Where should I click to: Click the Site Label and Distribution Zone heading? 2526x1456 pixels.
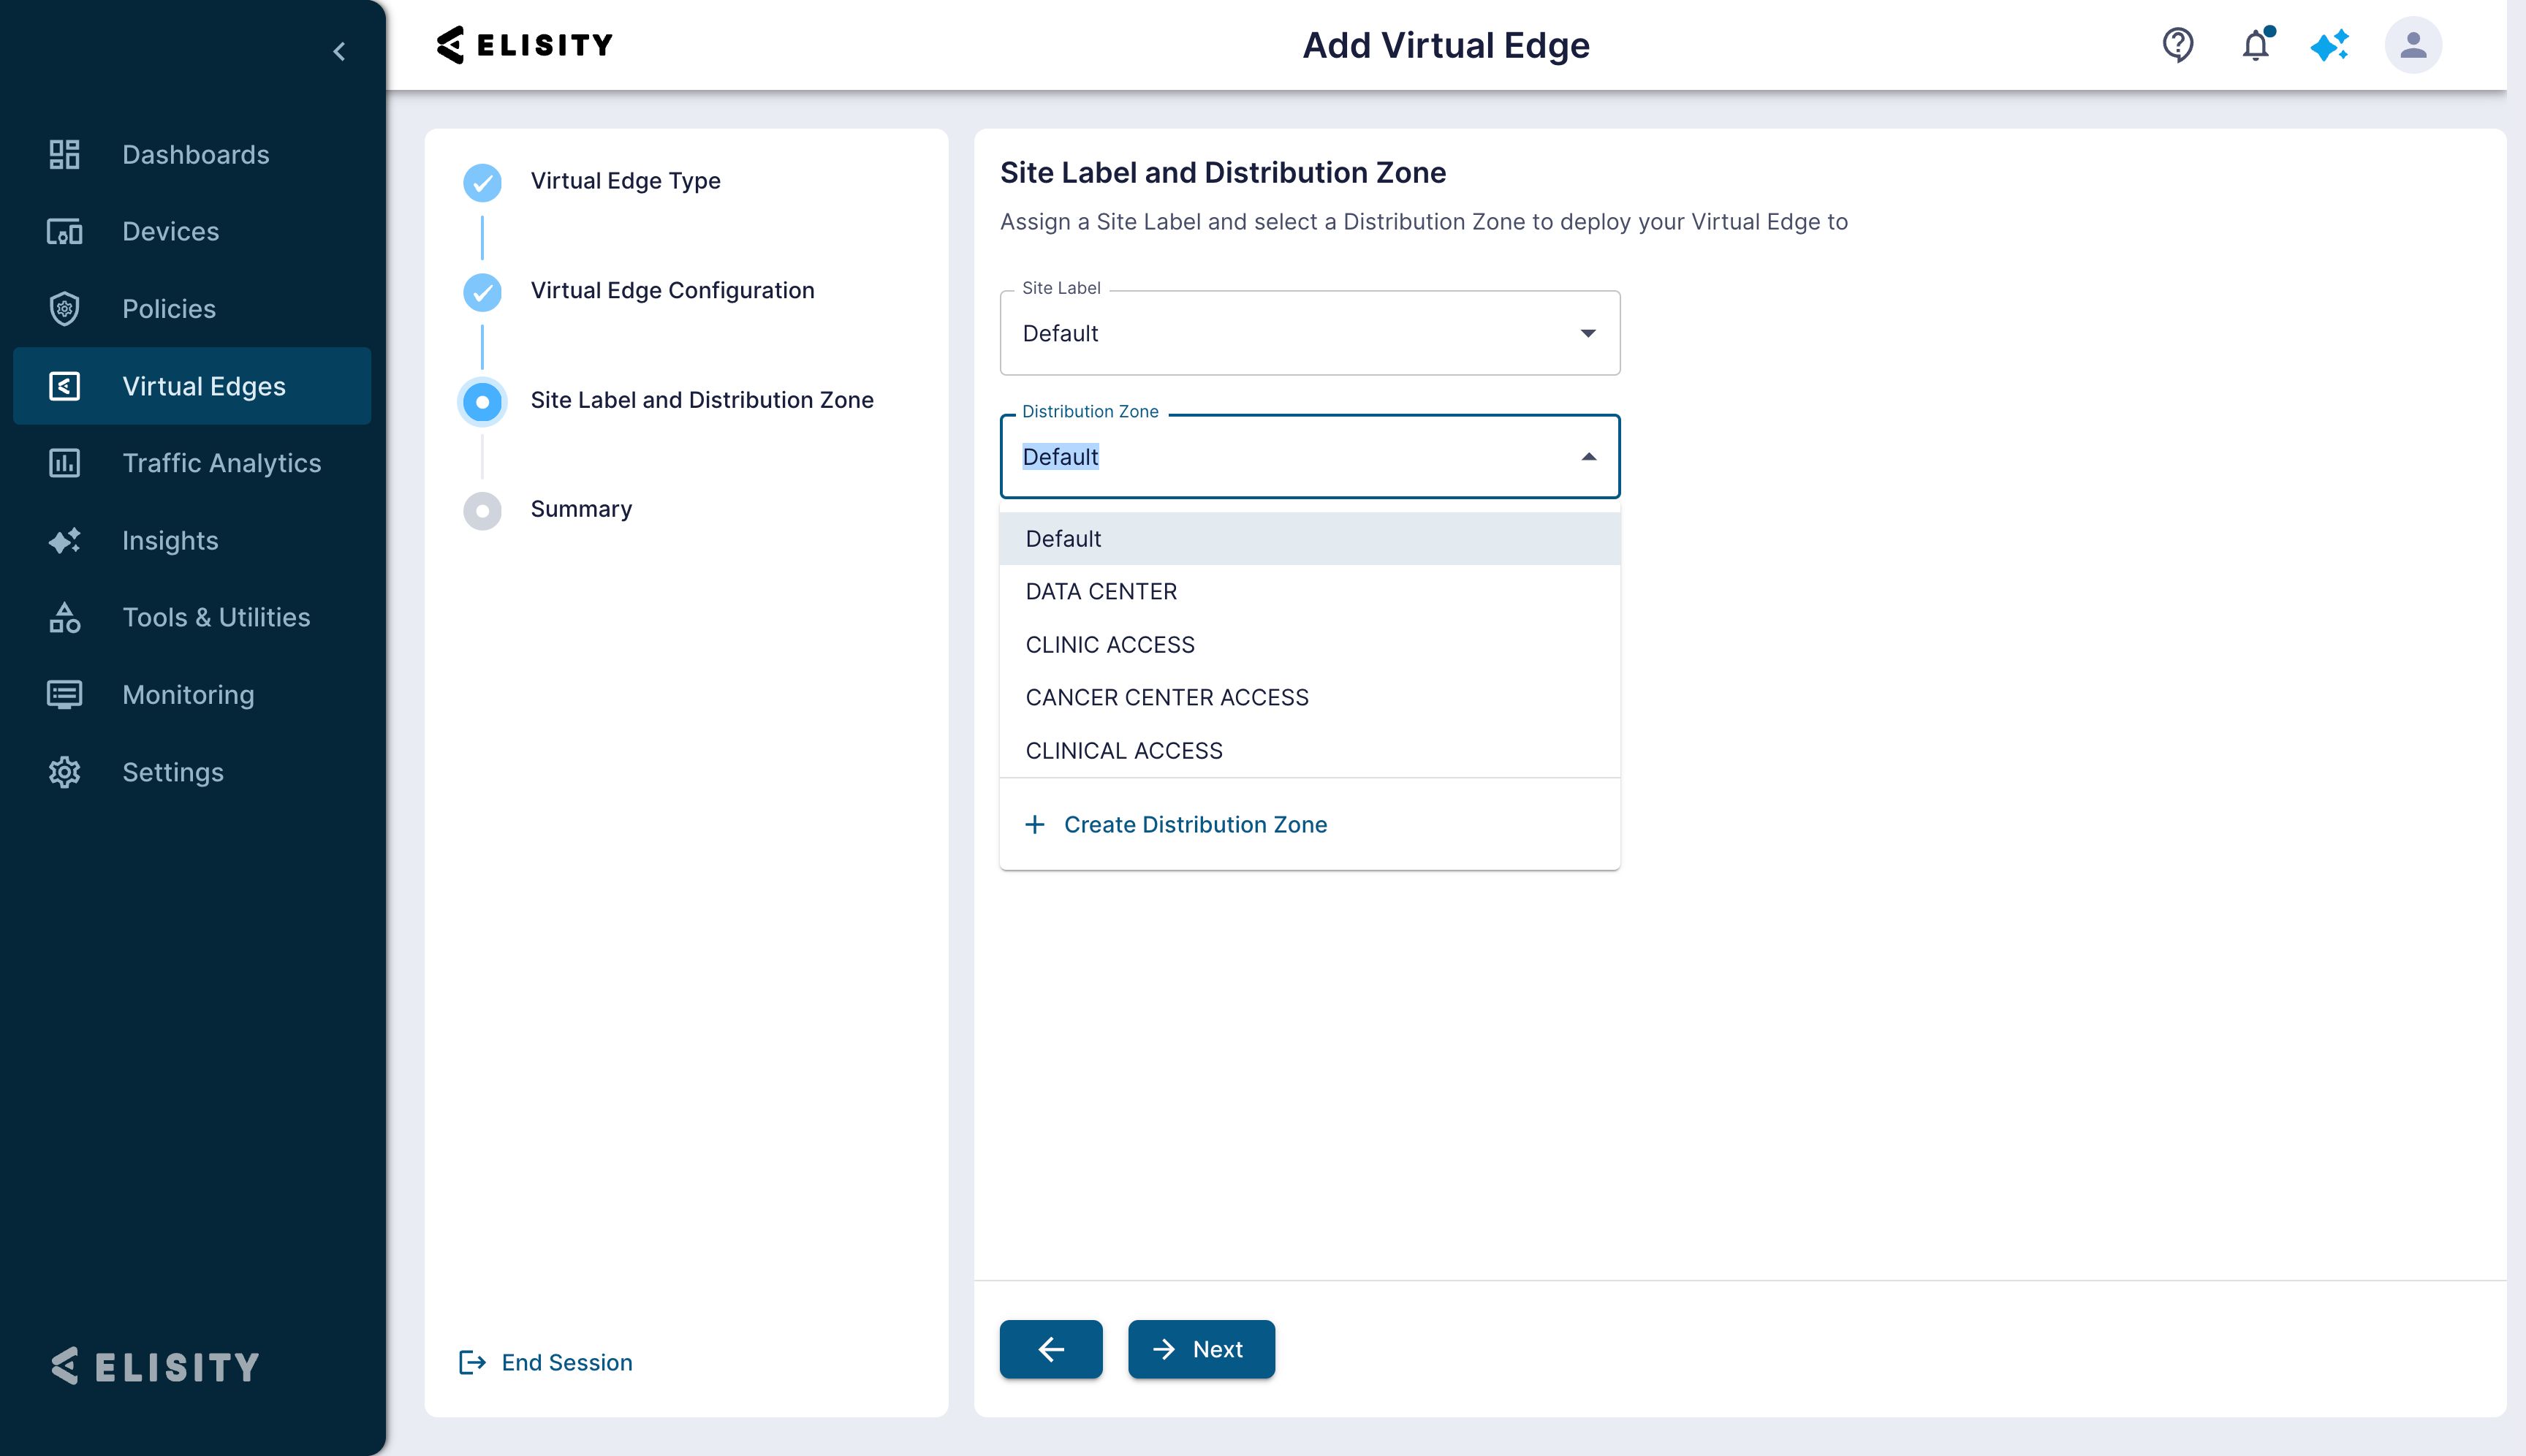tap(1223, 173)
